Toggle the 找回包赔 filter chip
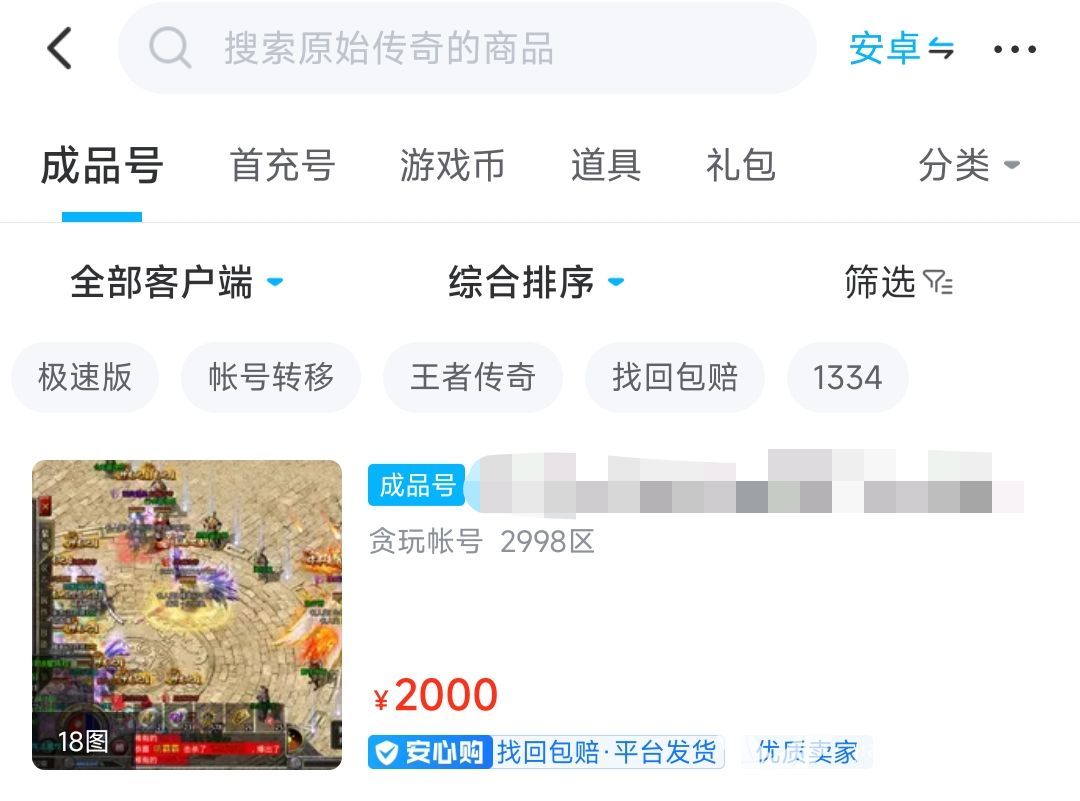1080x801 pixels. click(x=675, y=377)
